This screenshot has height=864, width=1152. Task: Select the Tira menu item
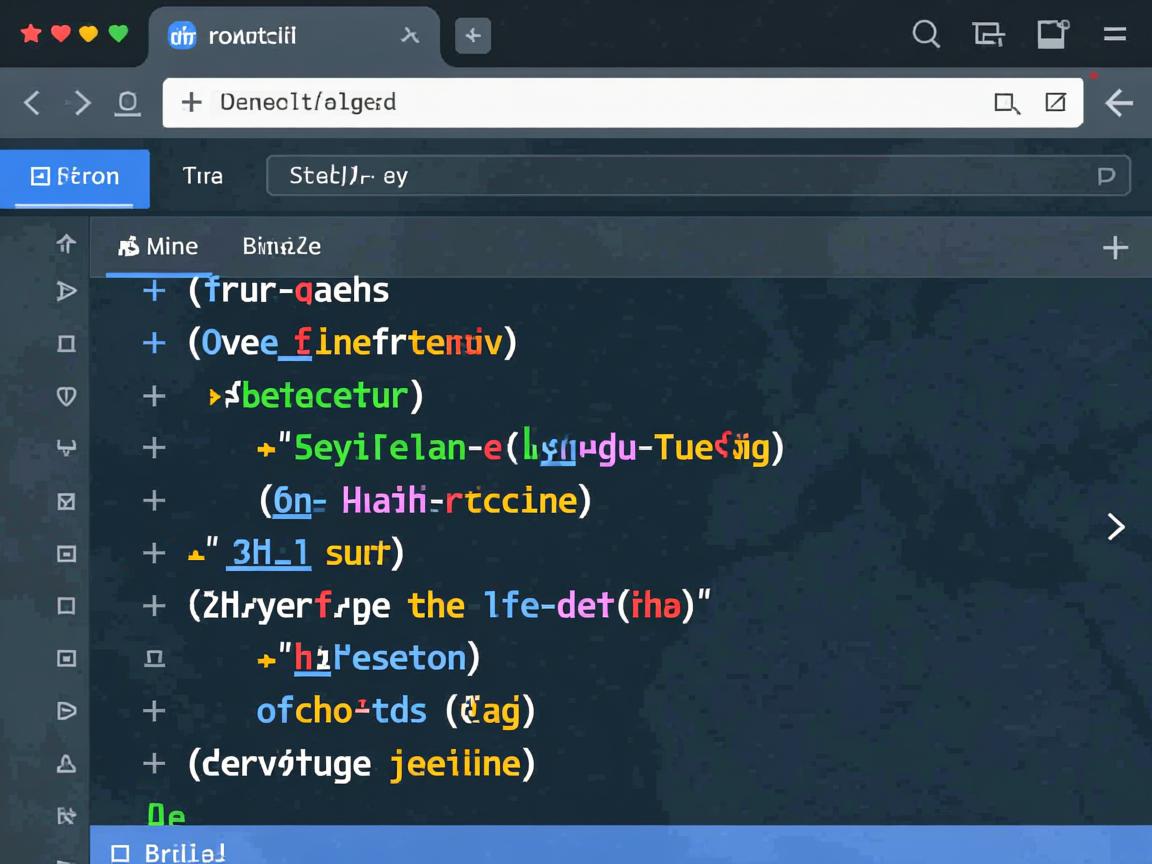point(202,176)
